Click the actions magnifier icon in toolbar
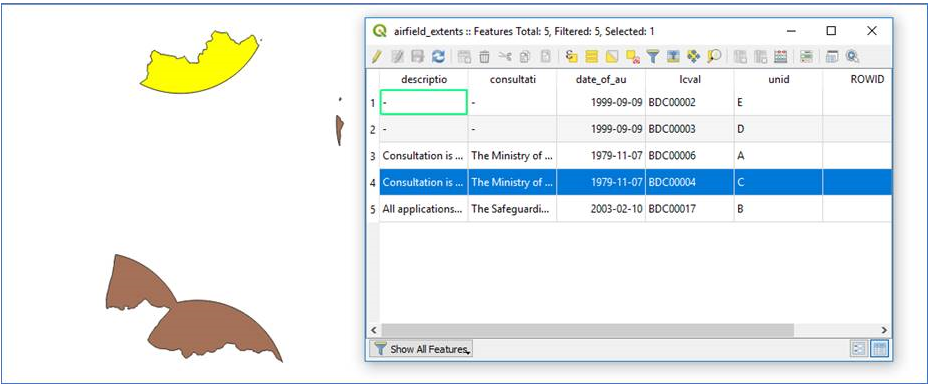Viewport: 930px width, 386px height. click(x=853, y=56)
